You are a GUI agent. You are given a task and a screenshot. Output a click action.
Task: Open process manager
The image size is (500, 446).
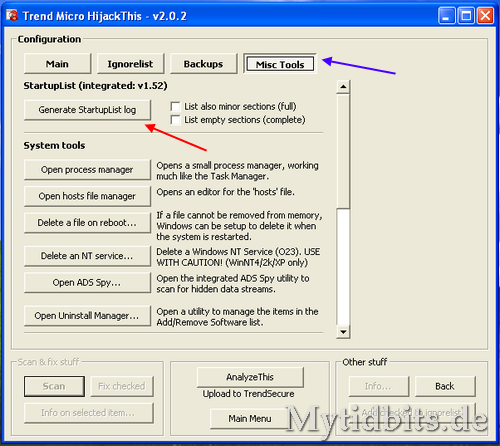87,170
